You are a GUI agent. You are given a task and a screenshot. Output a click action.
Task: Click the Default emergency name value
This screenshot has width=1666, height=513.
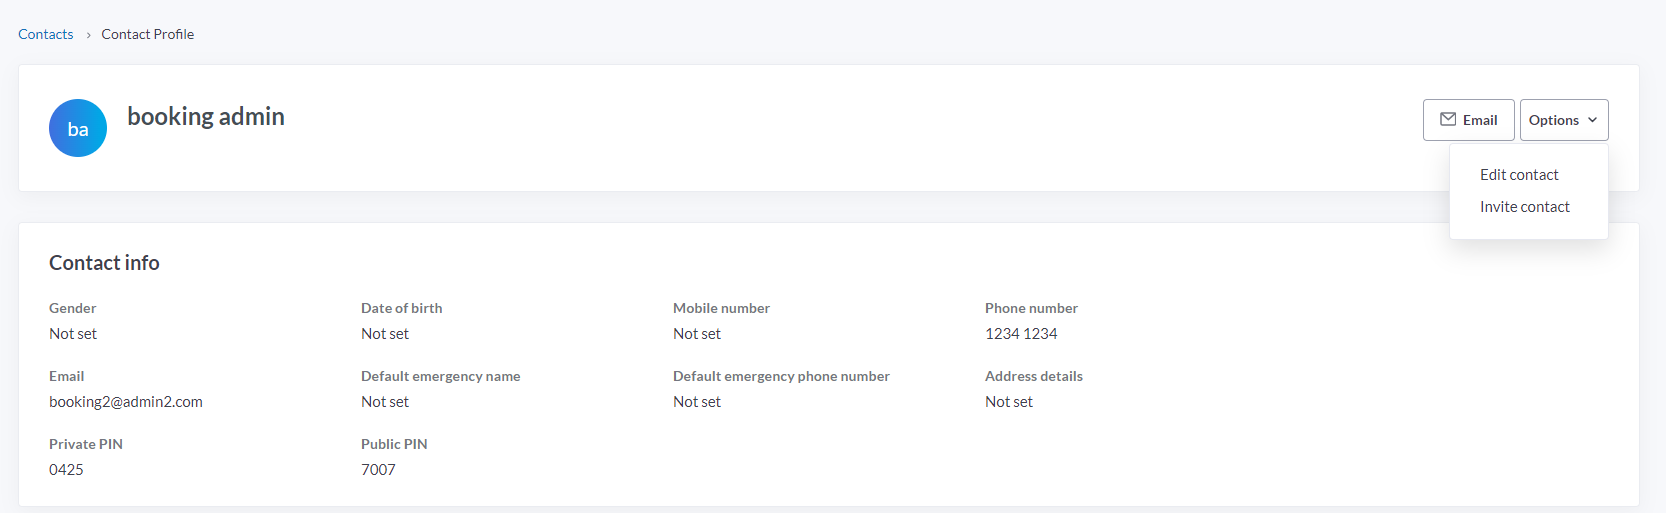tap(385, 402)
